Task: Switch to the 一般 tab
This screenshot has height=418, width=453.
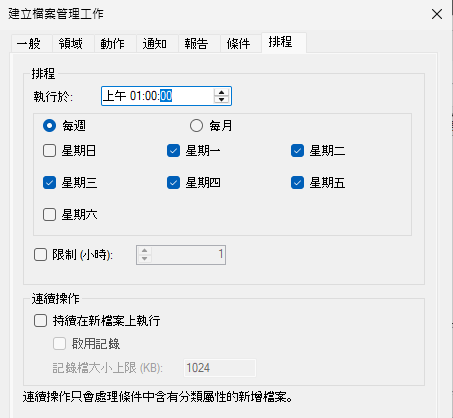Action: tap(31, 44)
